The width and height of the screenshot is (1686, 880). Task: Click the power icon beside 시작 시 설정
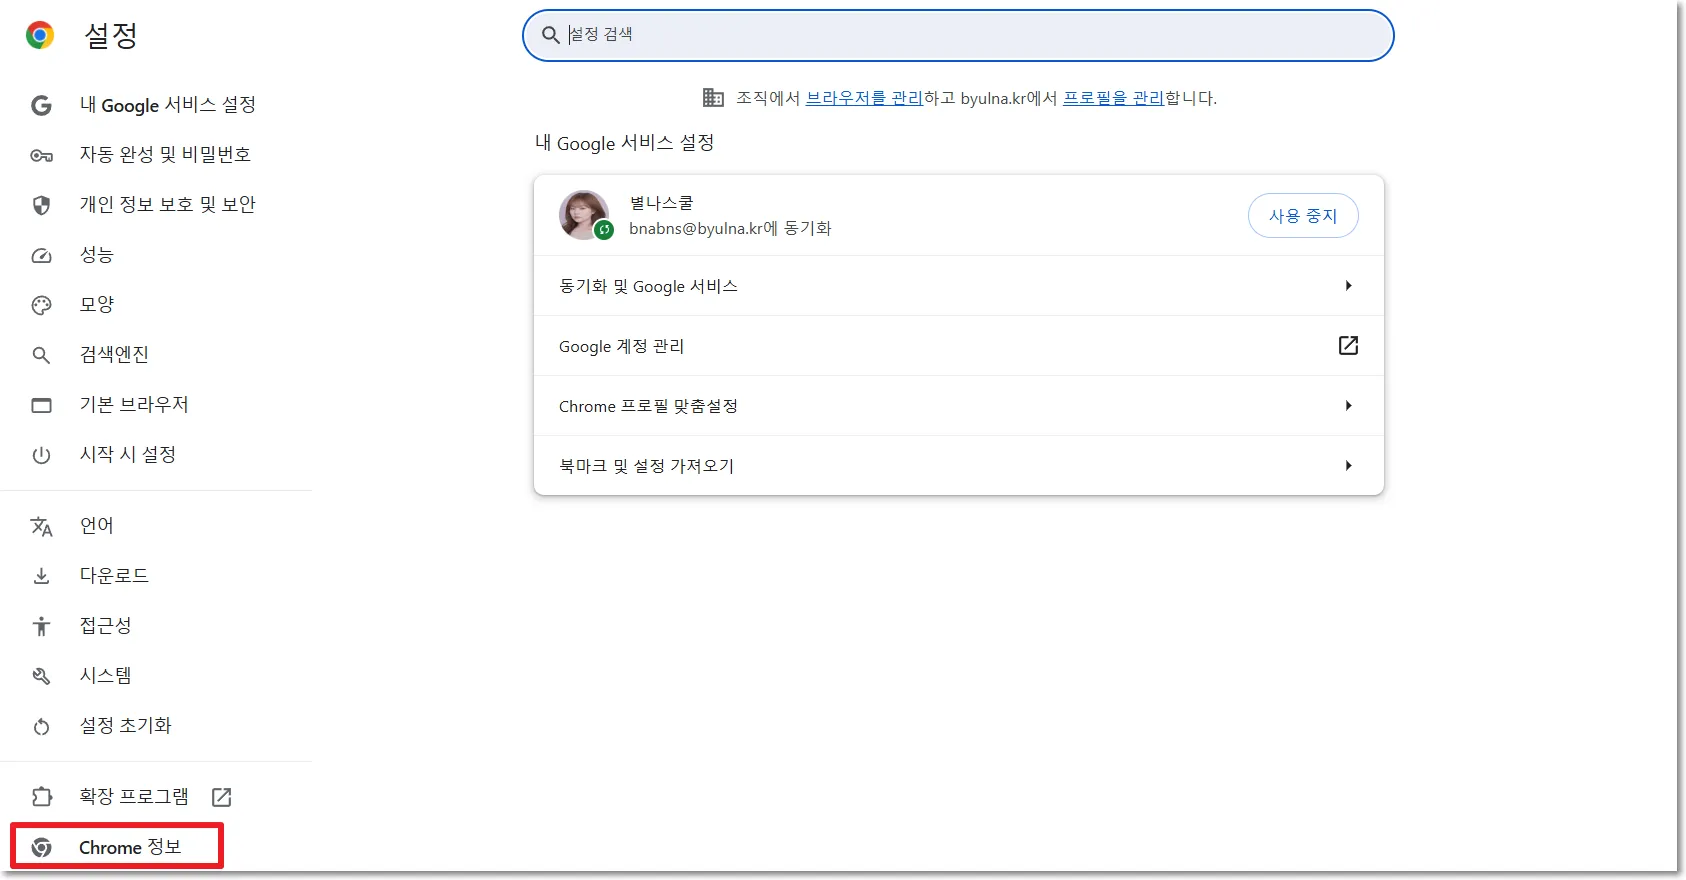coord(41,455)
